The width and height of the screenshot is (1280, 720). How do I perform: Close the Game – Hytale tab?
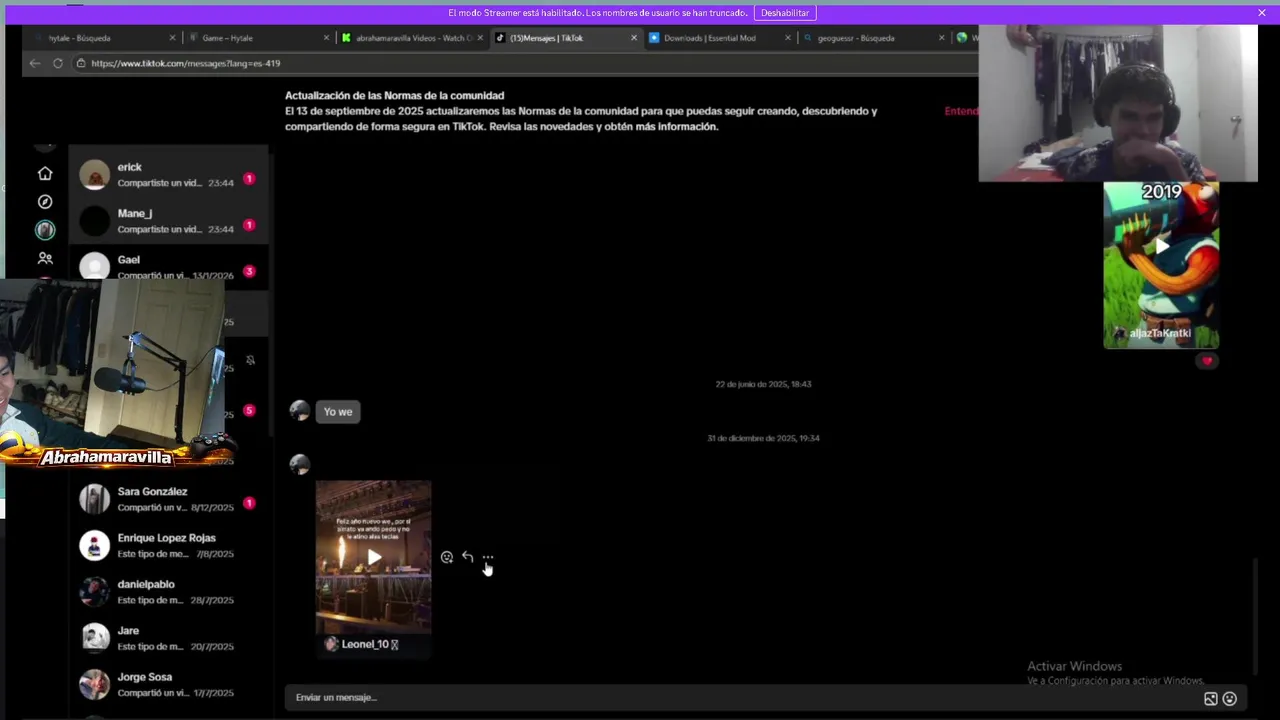326,38
